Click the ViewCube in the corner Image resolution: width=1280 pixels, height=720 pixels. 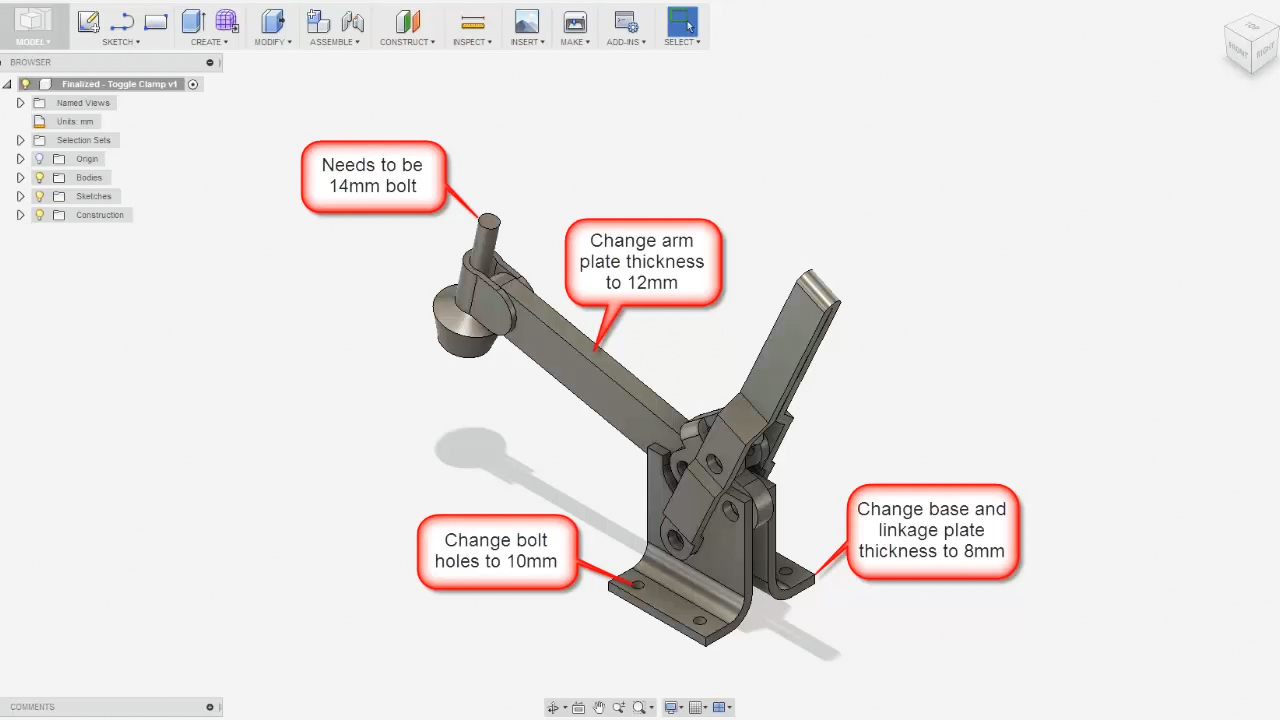1250,46
